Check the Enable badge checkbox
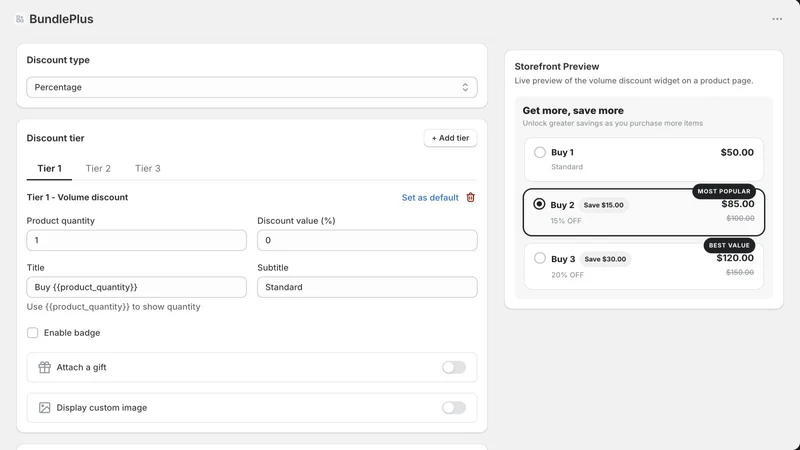The image size is (800, 450). click(x=33, y=333)
